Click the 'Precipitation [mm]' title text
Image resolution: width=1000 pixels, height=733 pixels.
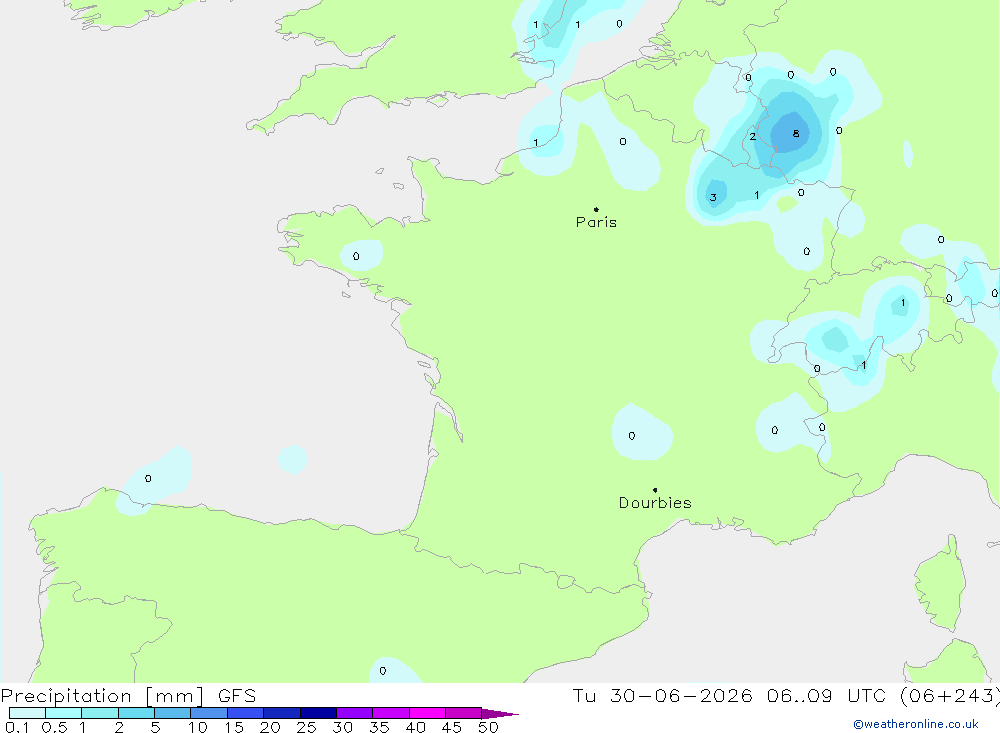tap(103, 695)
